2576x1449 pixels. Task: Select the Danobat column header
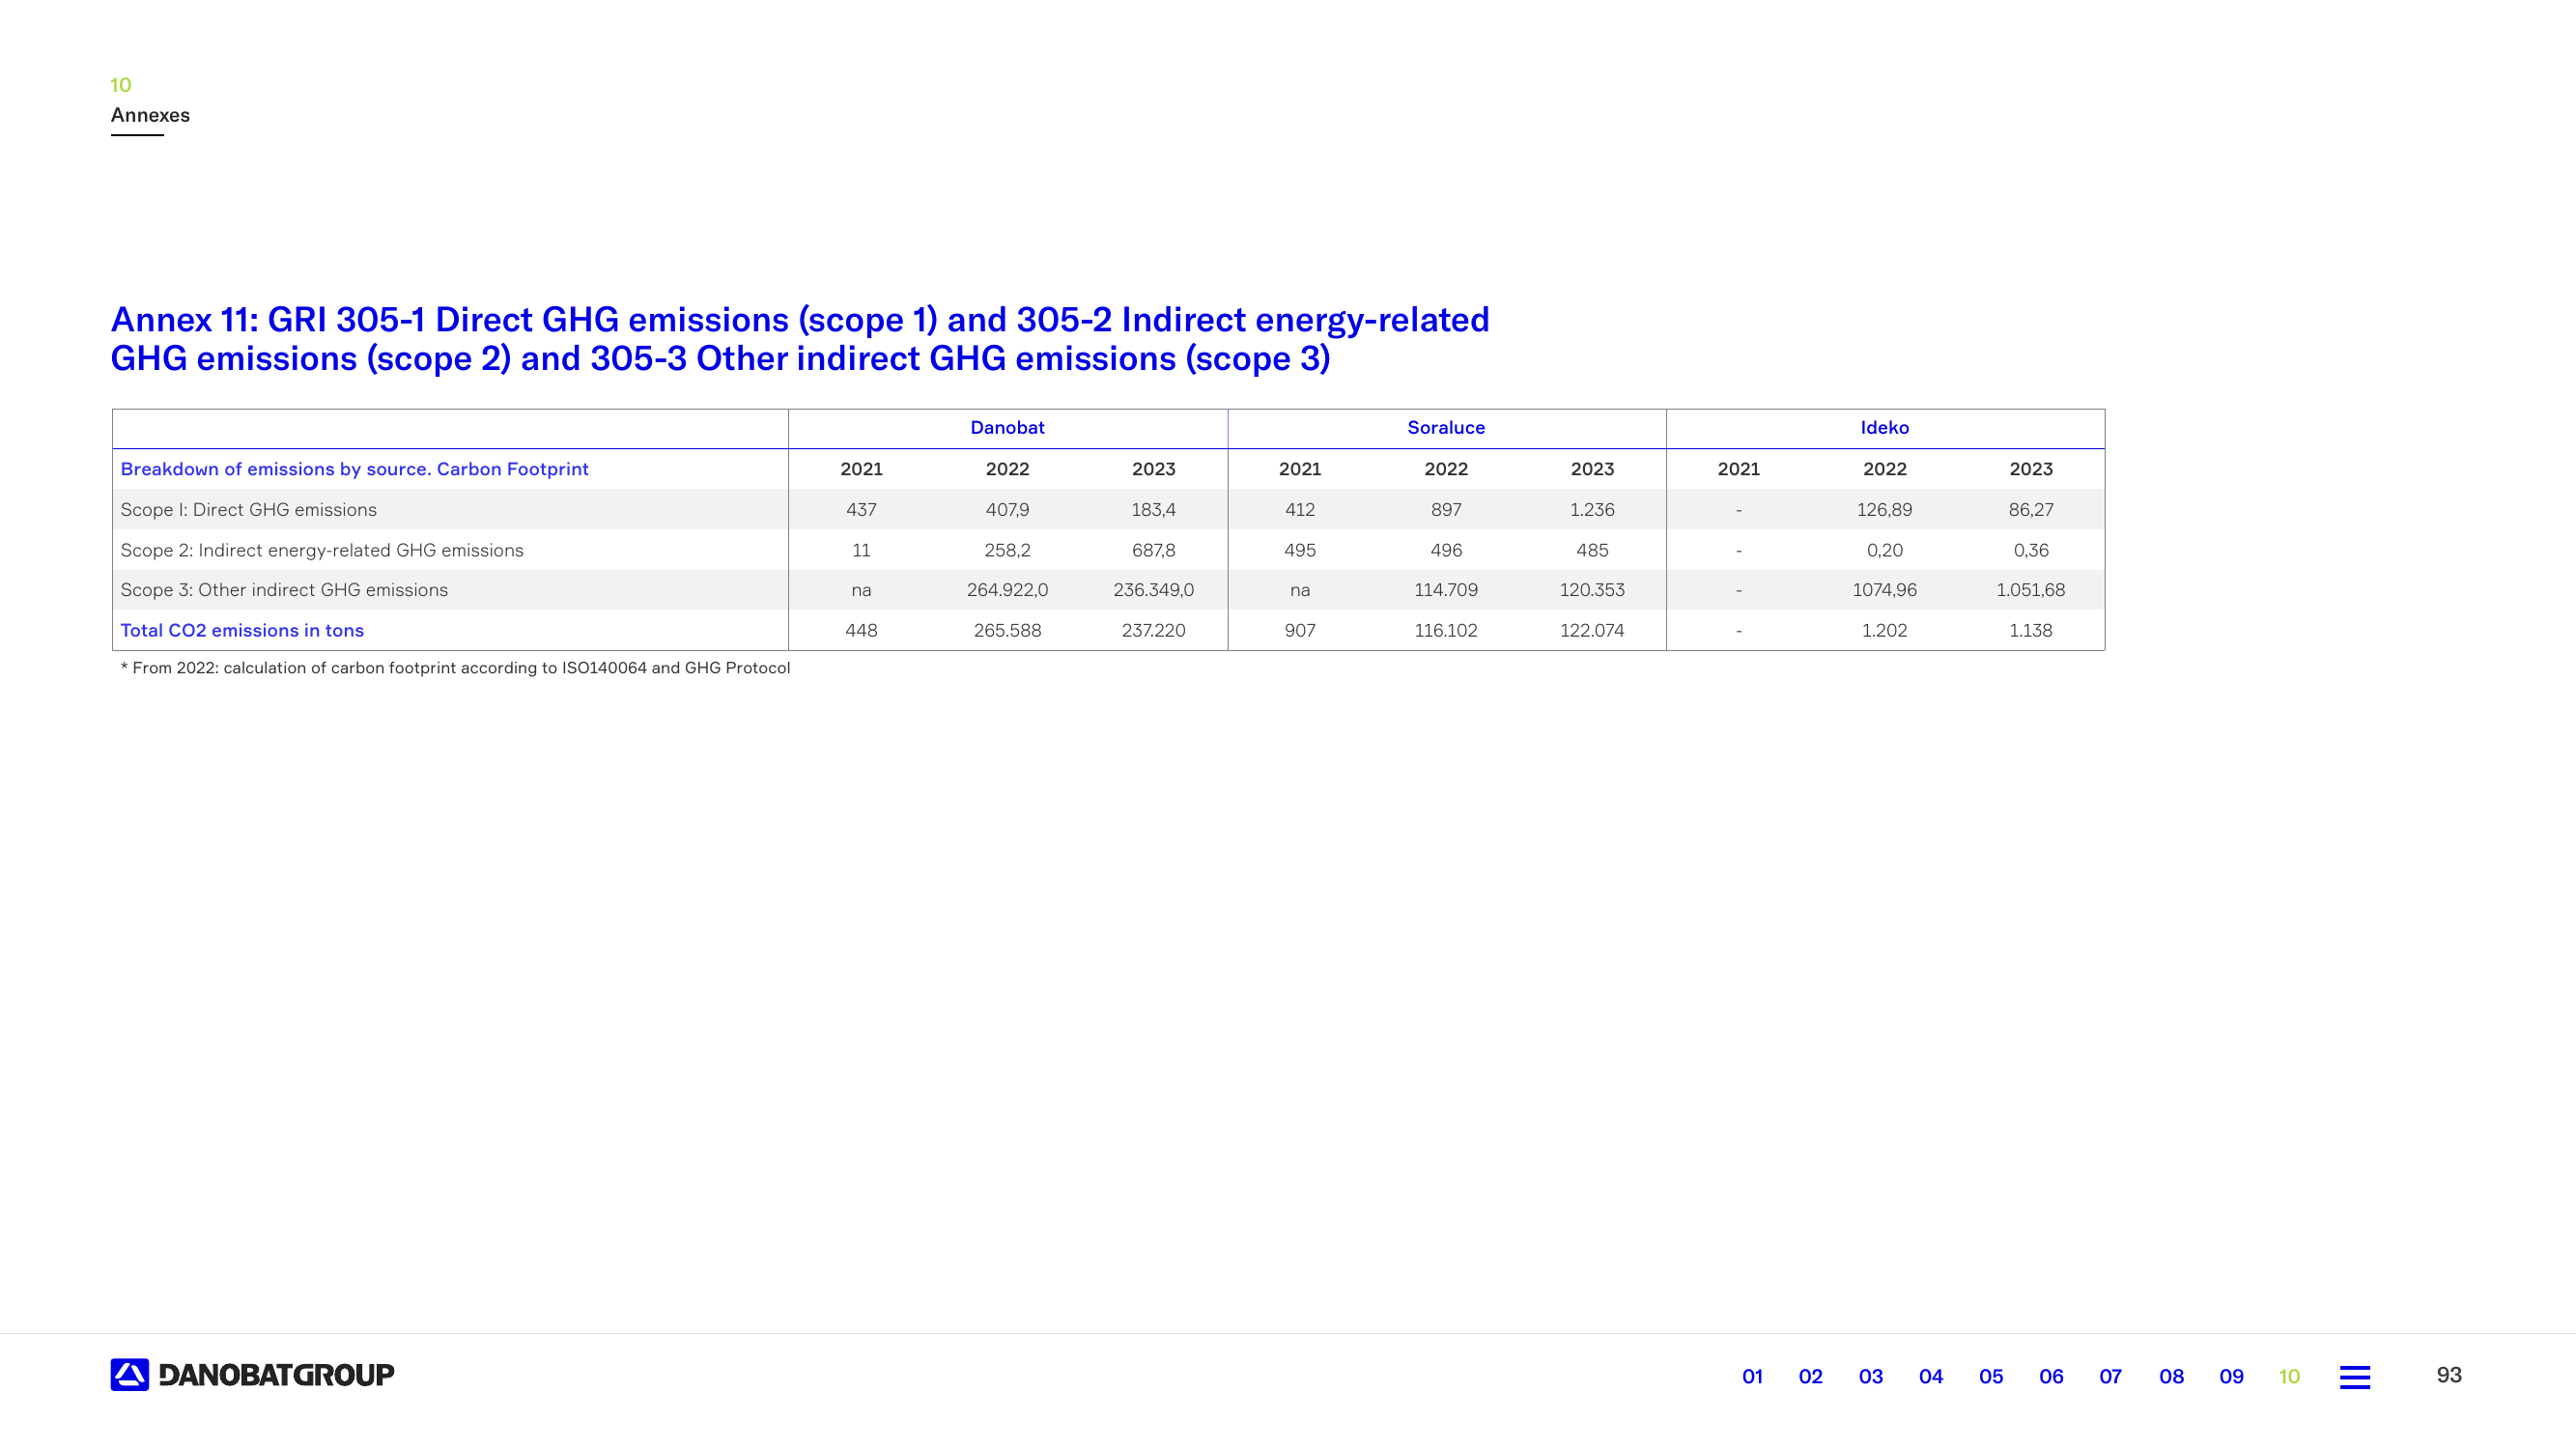point(1007,428)
